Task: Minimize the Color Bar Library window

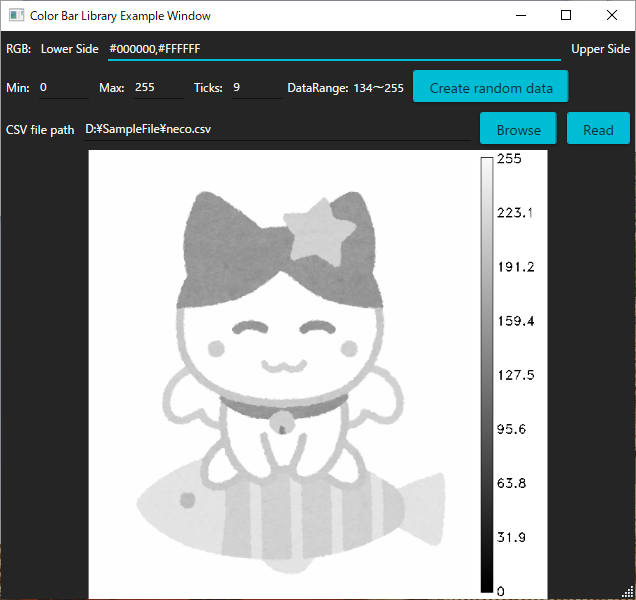Action: [521, 15]
